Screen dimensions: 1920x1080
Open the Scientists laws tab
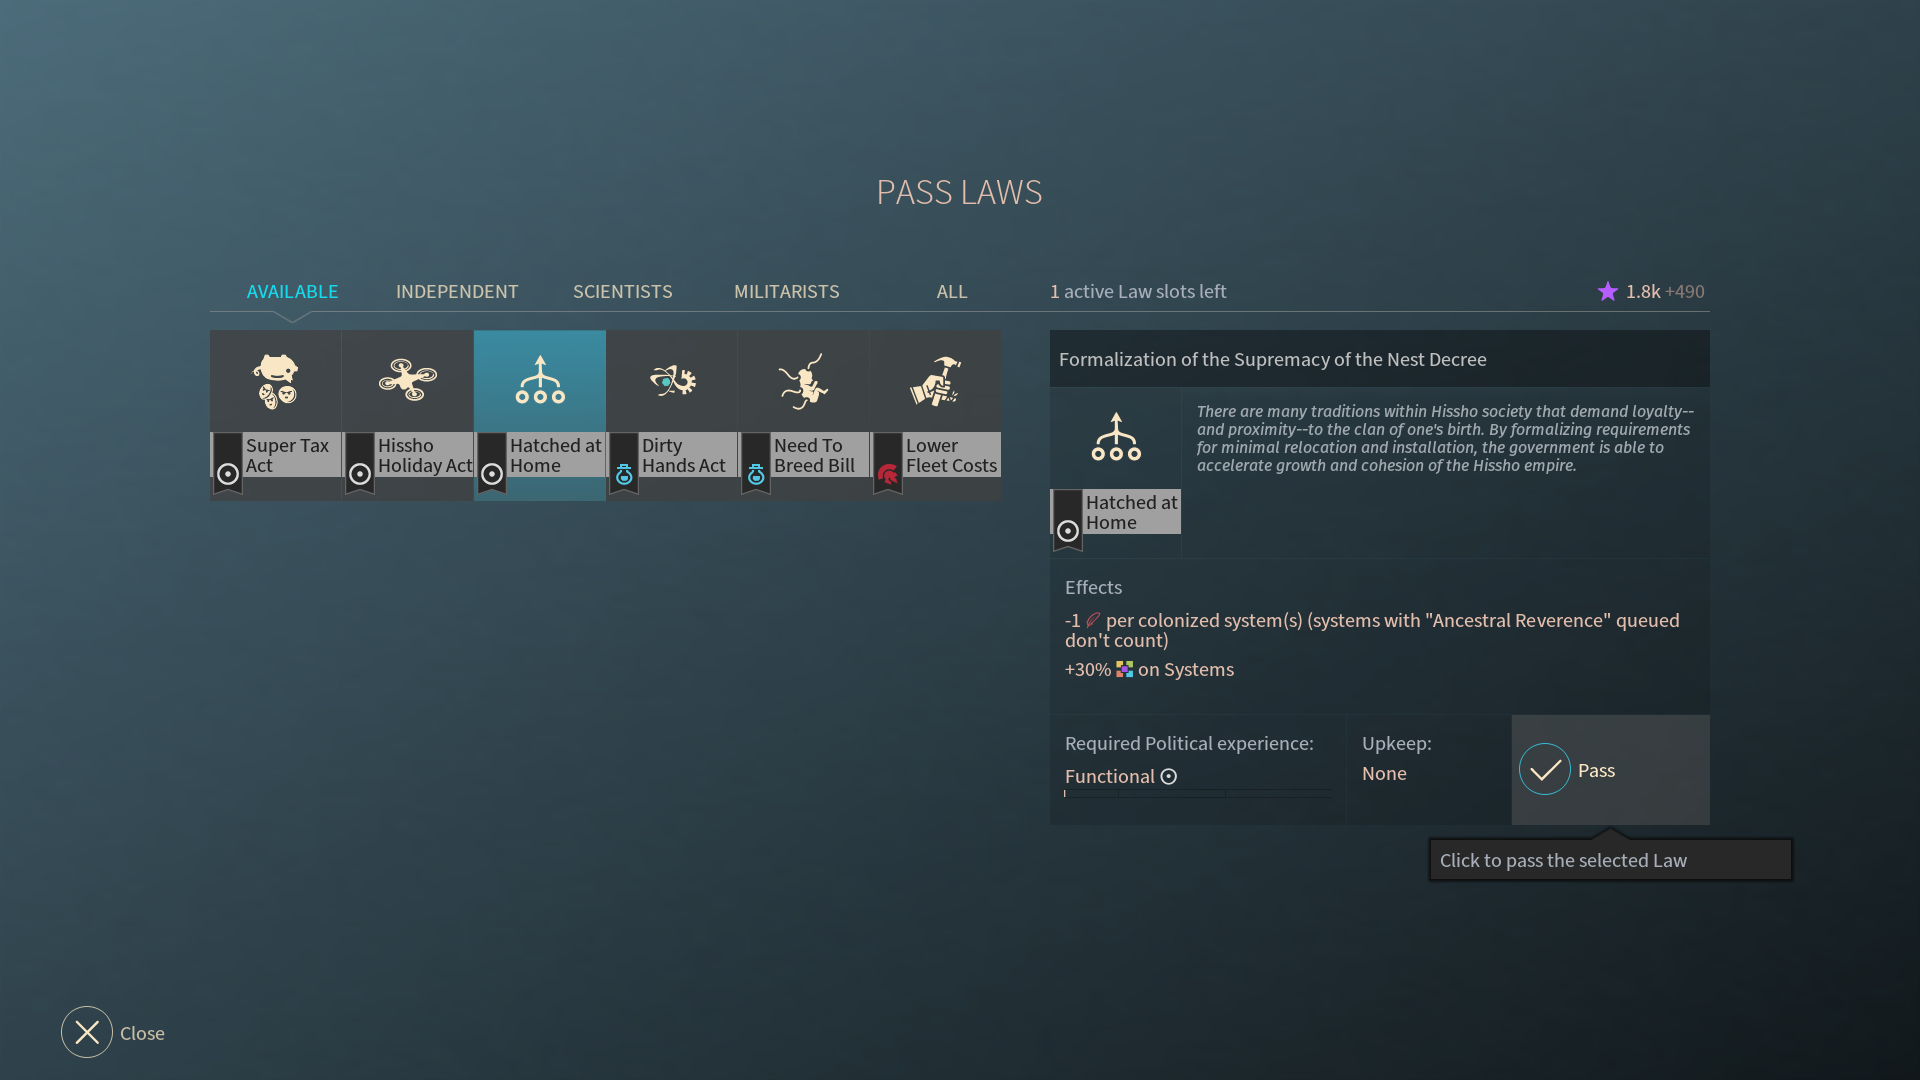coord(622,291)
